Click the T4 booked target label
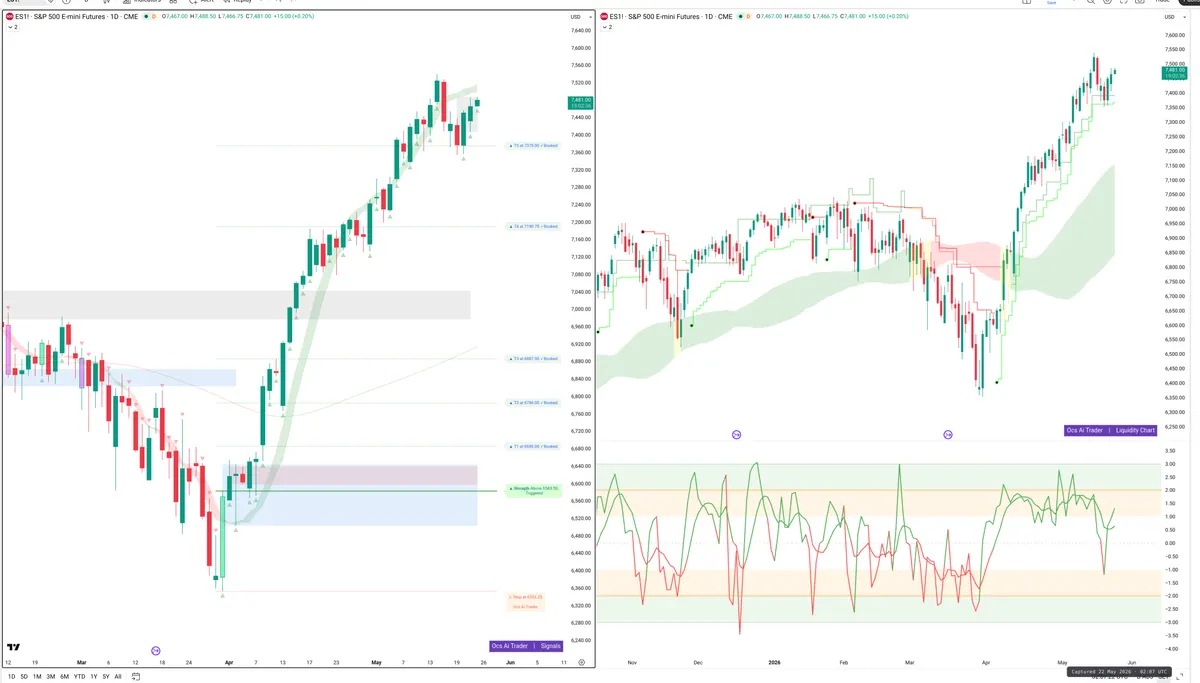The width and height of the screenshot is (1200, 683). pyautogui.click(x=534, y=227)
